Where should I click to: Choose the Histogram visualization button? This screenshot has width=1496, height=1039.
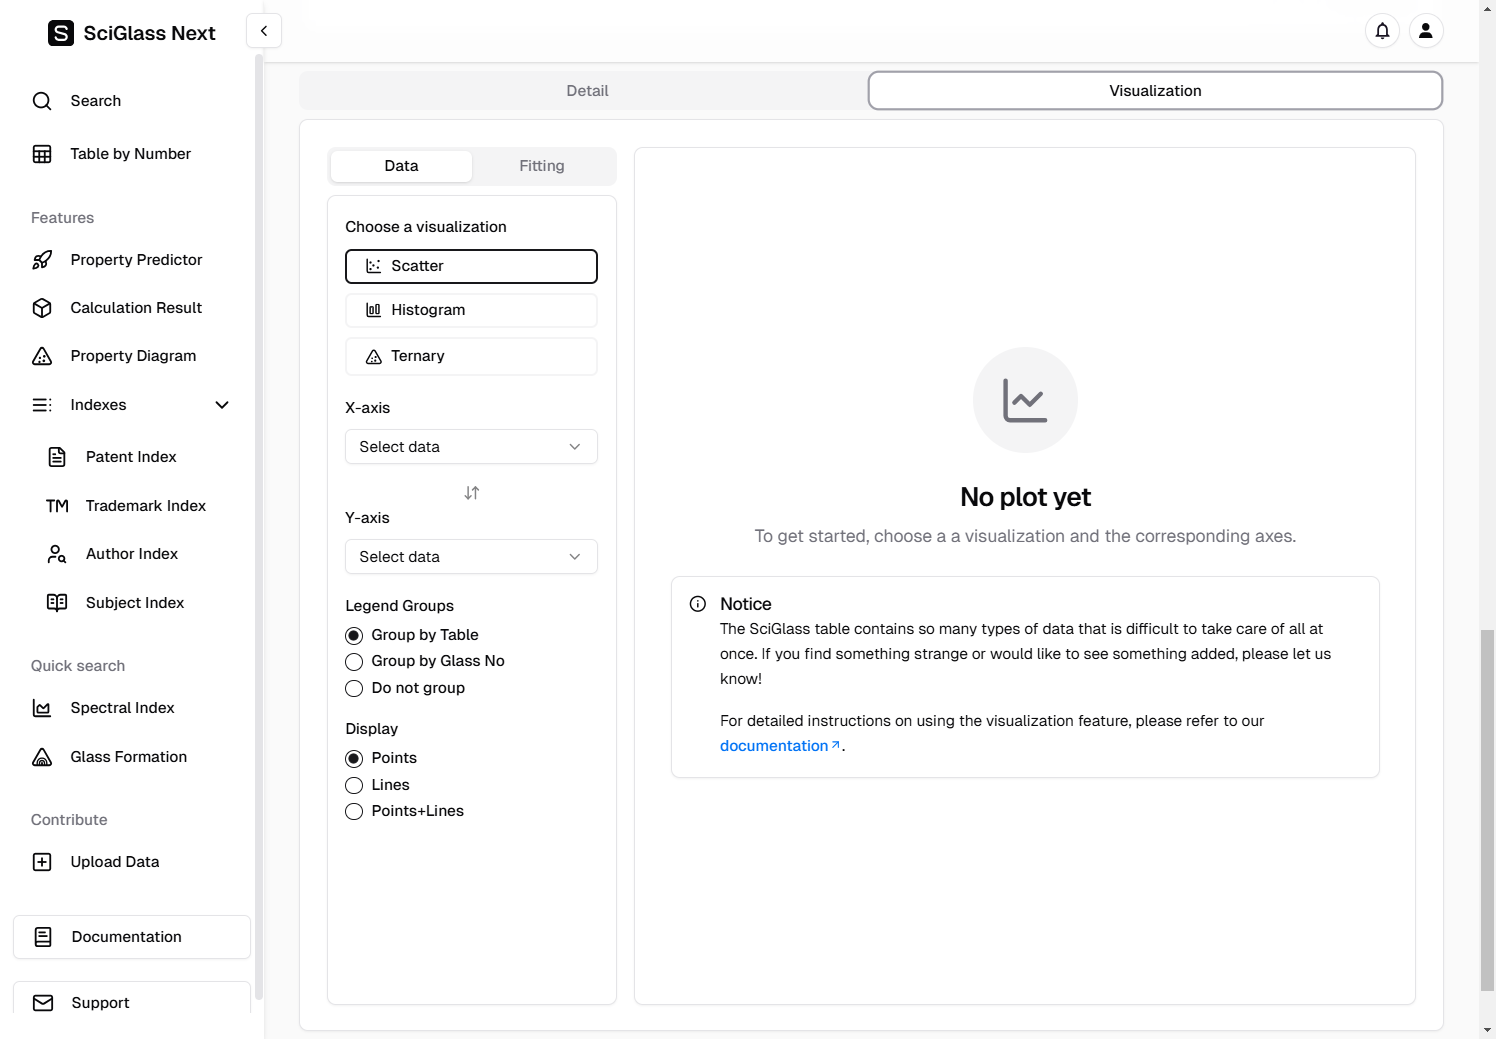point(471,310)
